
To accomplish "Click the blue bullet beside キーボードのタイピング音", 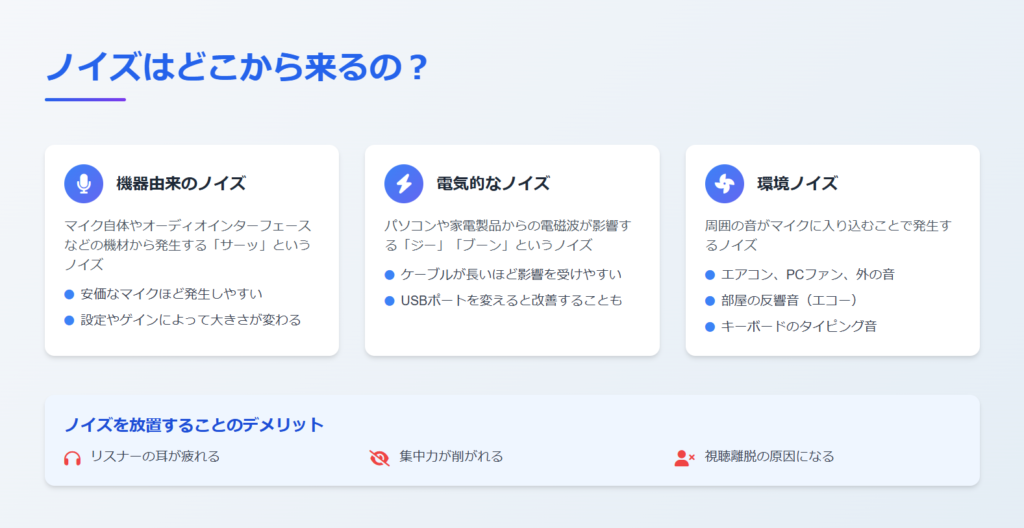I will 710,327.
